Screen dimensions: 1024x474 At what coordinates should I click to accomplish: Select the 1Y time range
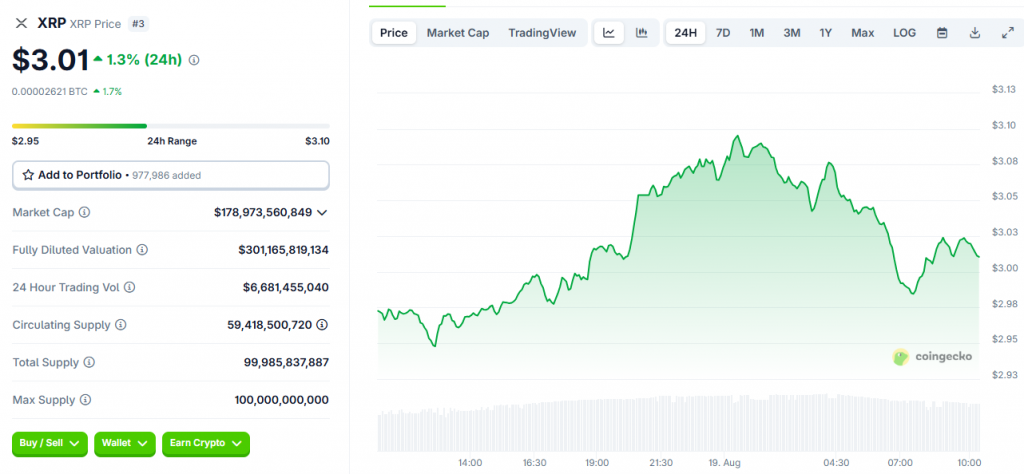[825, 33]
